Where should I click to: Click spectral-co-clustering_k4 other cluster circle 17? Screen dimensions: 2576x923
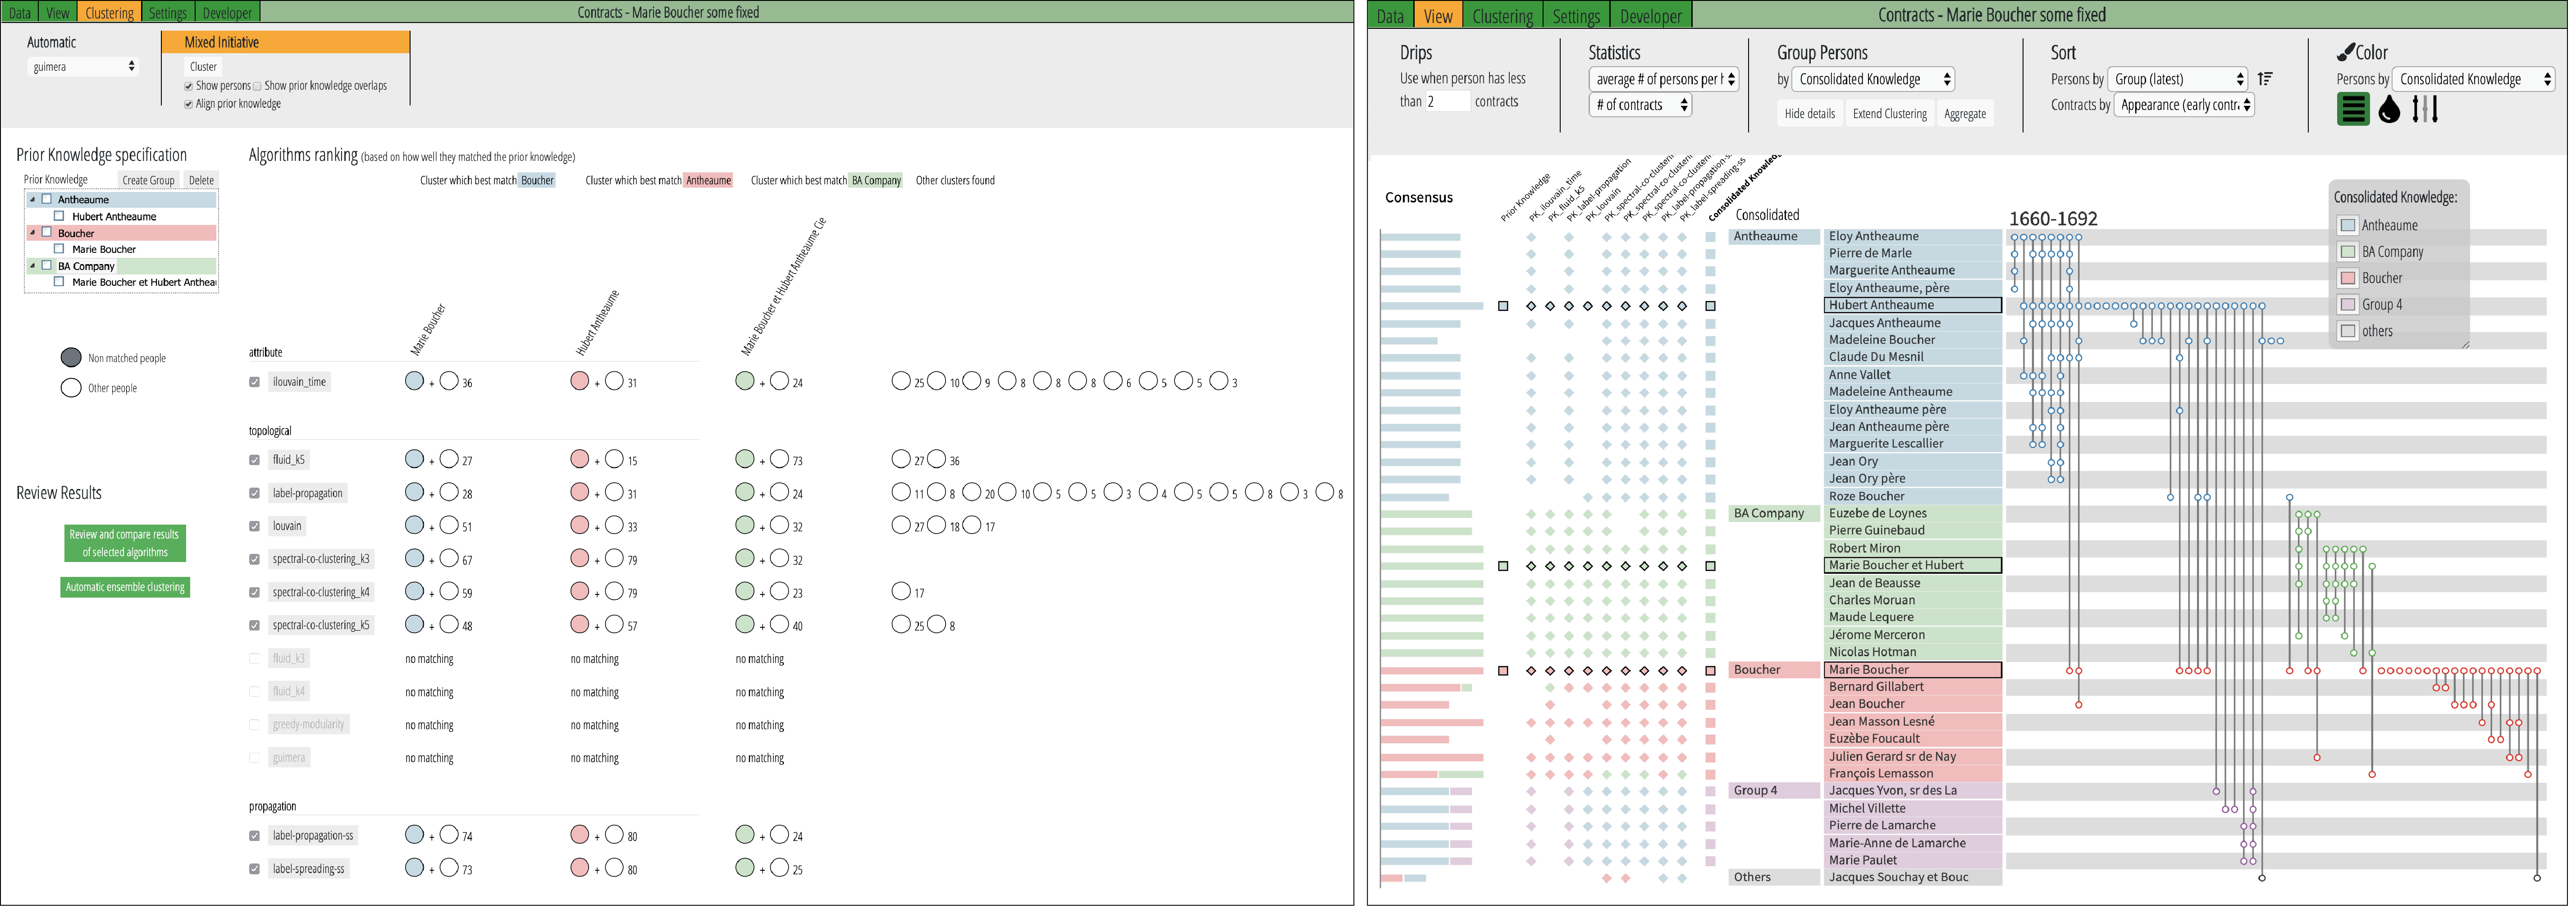tap(901, 591)
